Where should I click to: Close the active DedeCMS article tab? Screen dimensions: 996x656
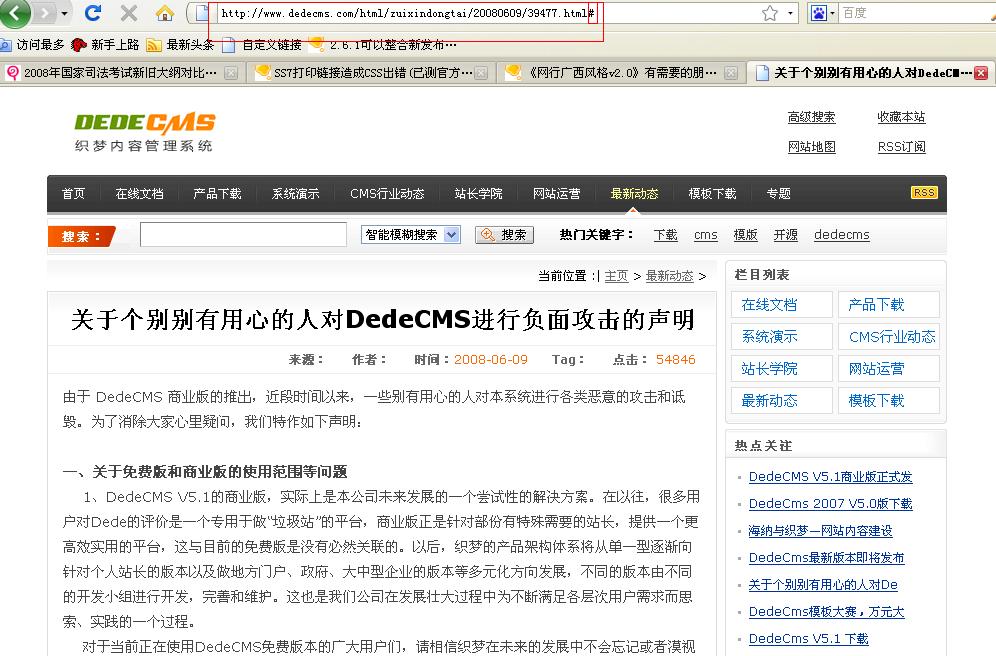[981, 73]
